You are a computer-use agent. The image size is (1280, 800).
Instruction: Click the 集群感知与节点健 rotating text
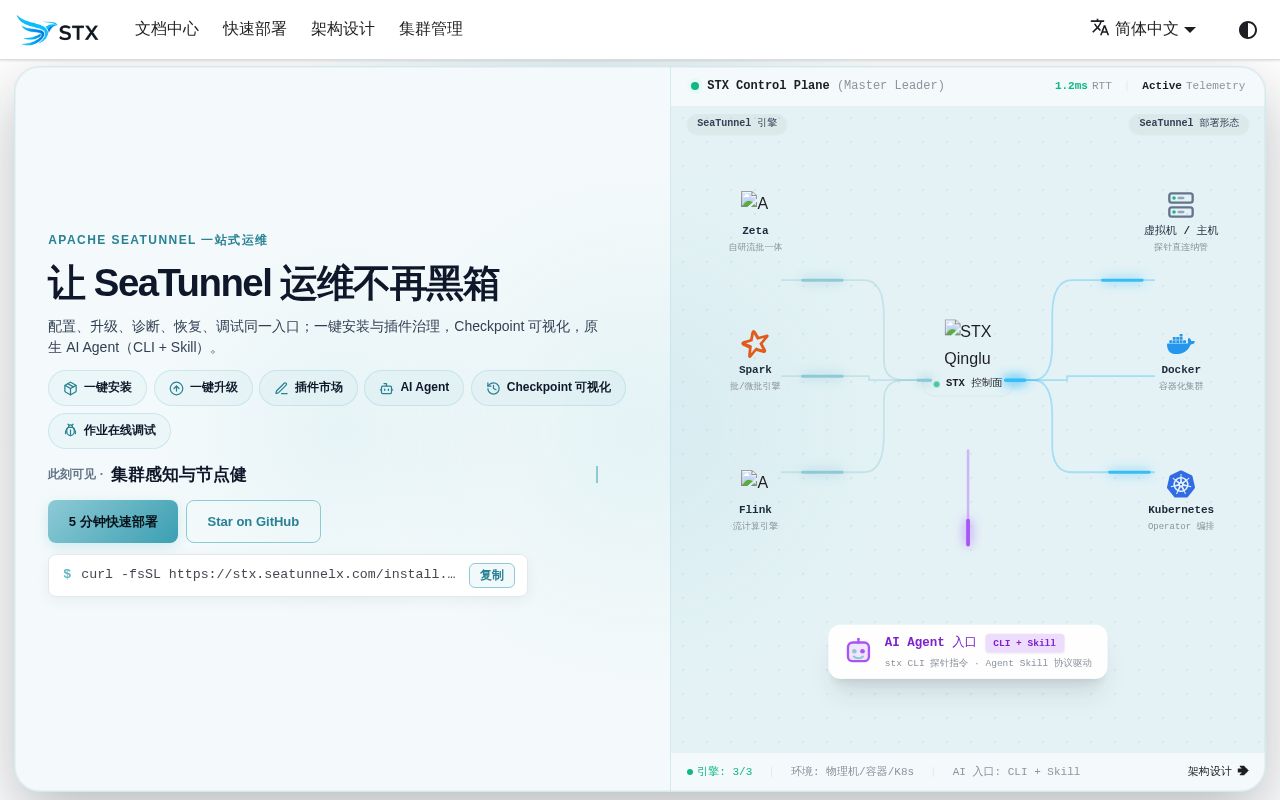178,475
